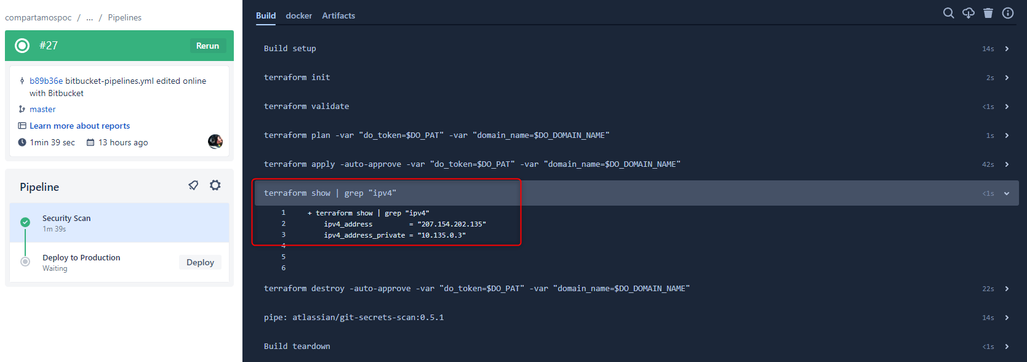
Task: Click the #27 pipeline number
Action: (x=49, y=46)
